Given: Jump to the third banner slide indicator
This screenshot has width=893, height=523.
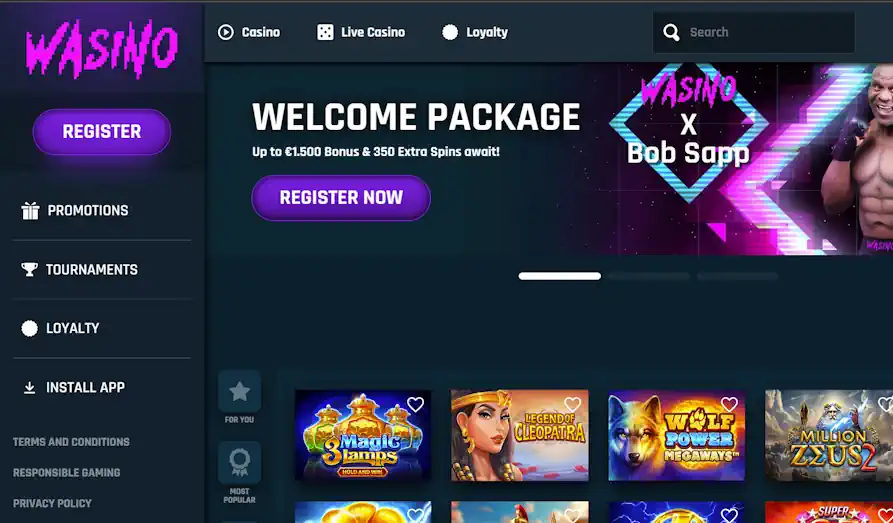Looking at the screenshot, I should [738, 276].
